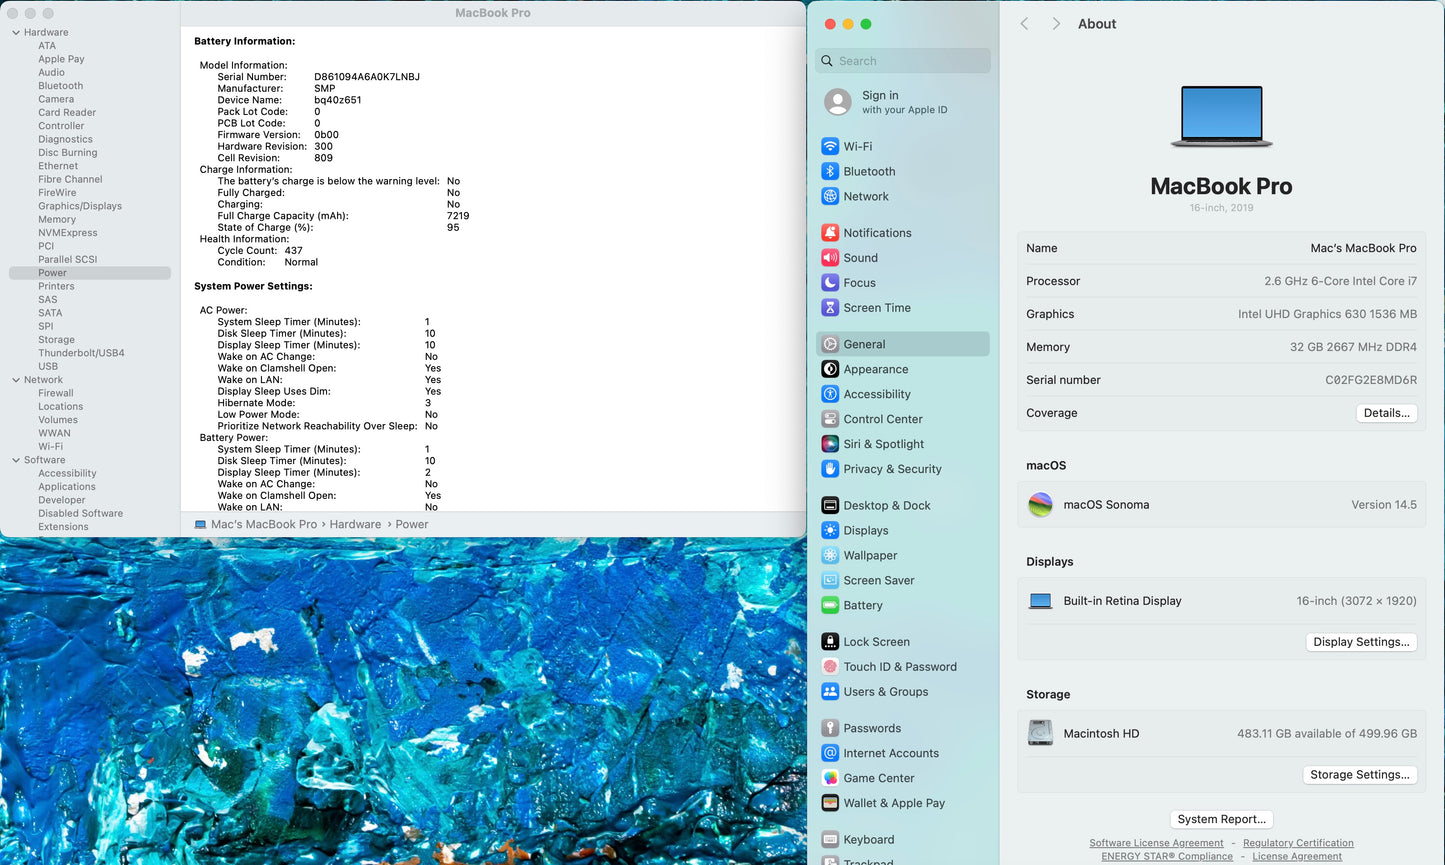Click the macOS Sonoma icon
The image size is (1445, 865).
pos(1040,505)
